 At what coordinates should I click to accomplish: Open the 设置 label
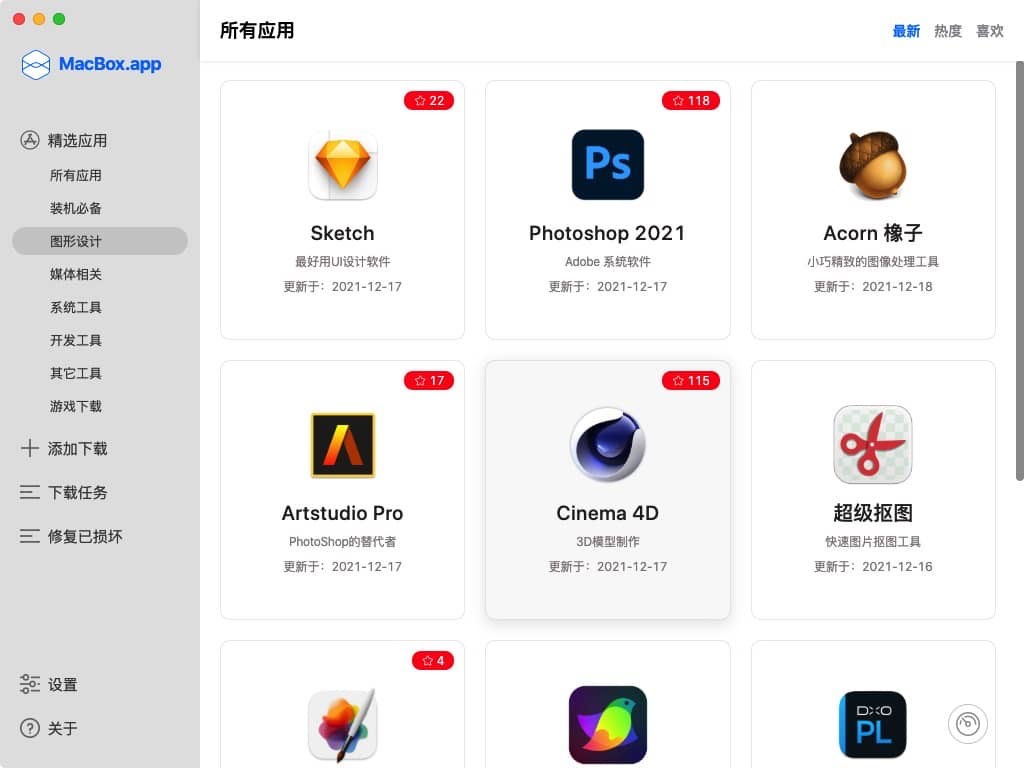click(62, 684)
